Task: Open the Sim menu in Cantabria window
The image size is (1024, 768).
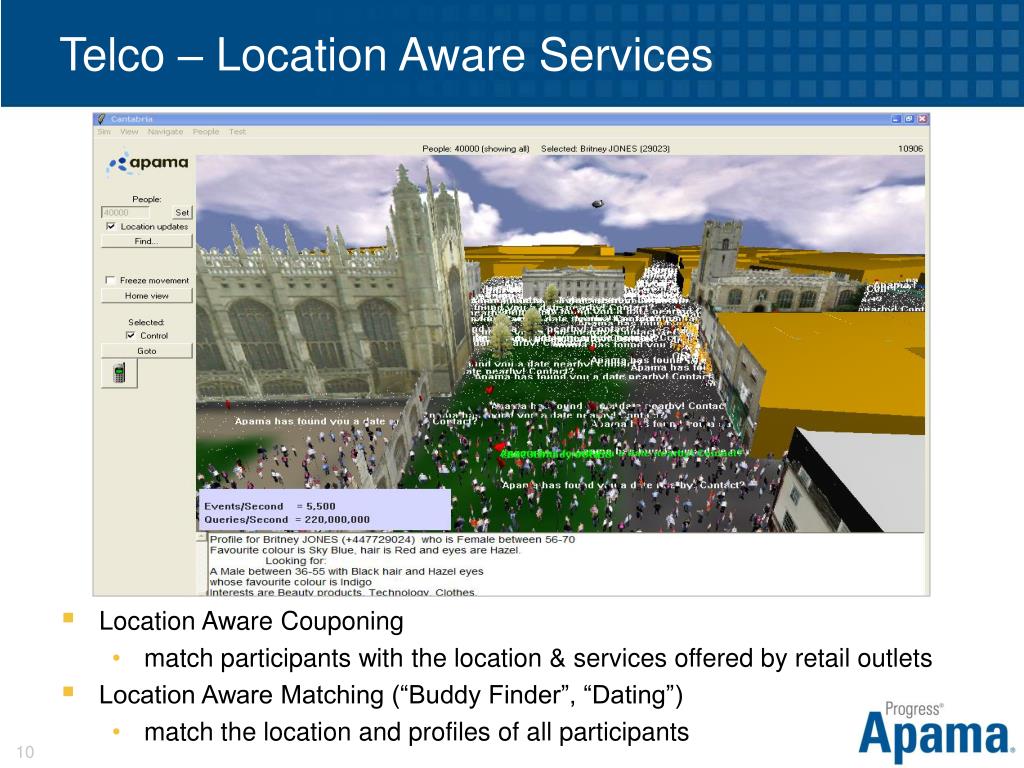Action: [104, 132]
